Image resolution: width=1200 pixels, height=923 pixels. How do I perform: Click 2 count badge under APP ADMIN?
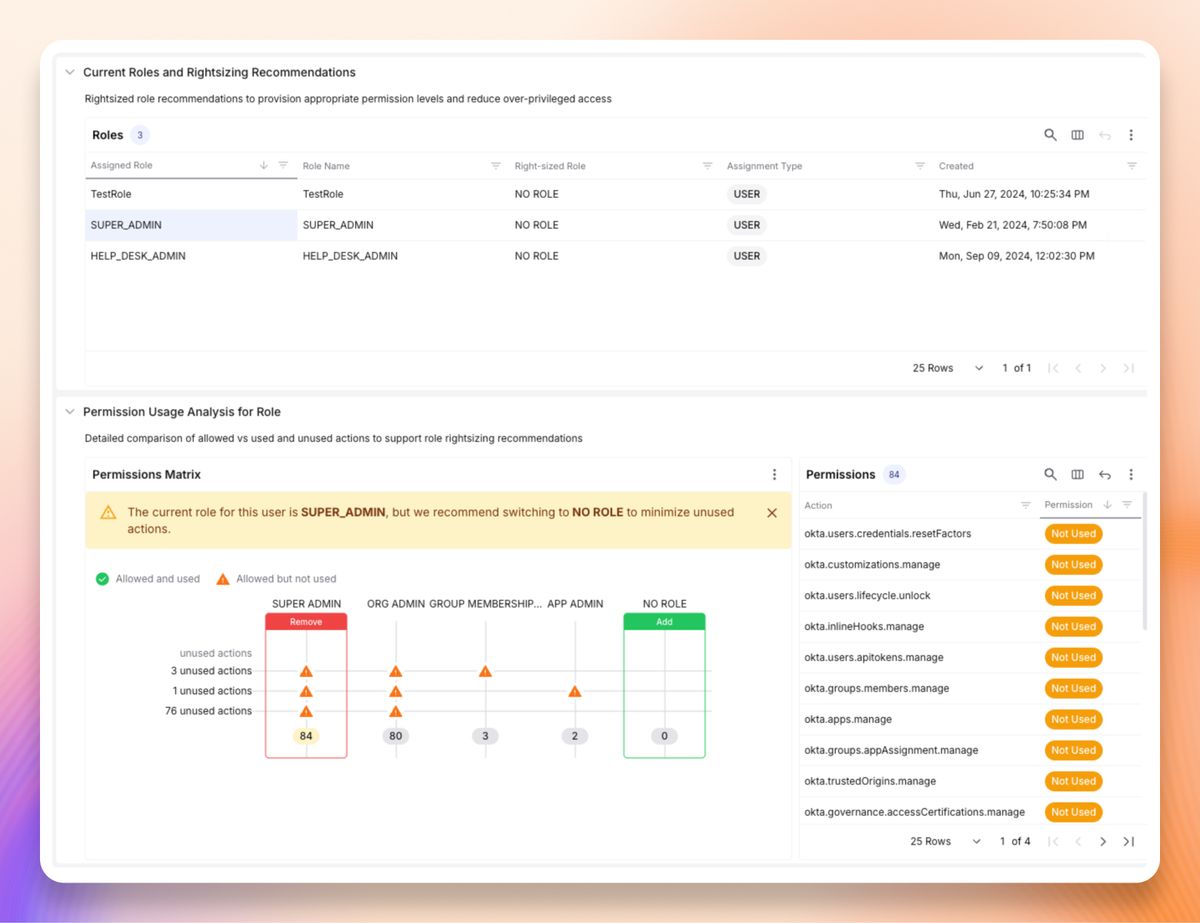(575, 736)
